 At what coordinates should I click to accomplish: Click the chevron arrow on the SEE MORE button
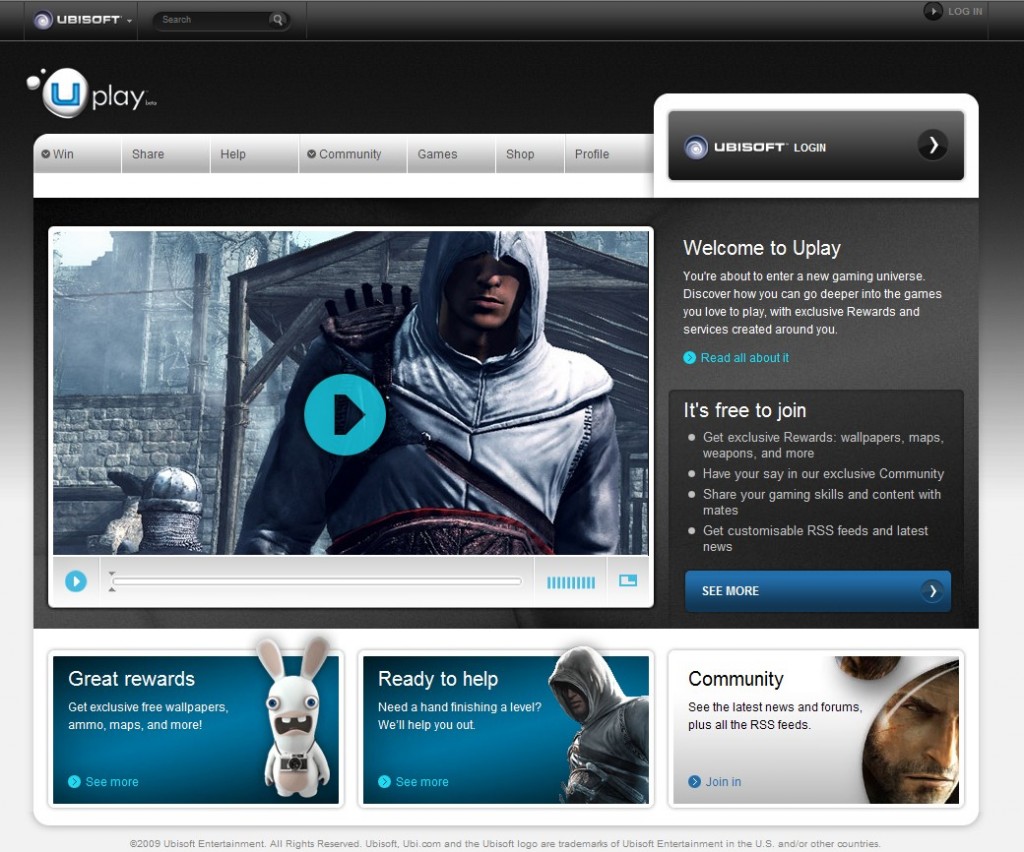tap(932, 591)
